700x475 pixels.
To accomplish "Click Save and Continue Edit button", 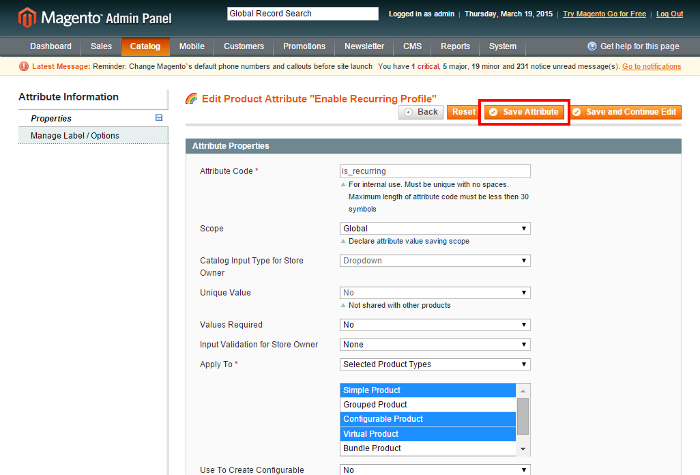I will (626, 112).
